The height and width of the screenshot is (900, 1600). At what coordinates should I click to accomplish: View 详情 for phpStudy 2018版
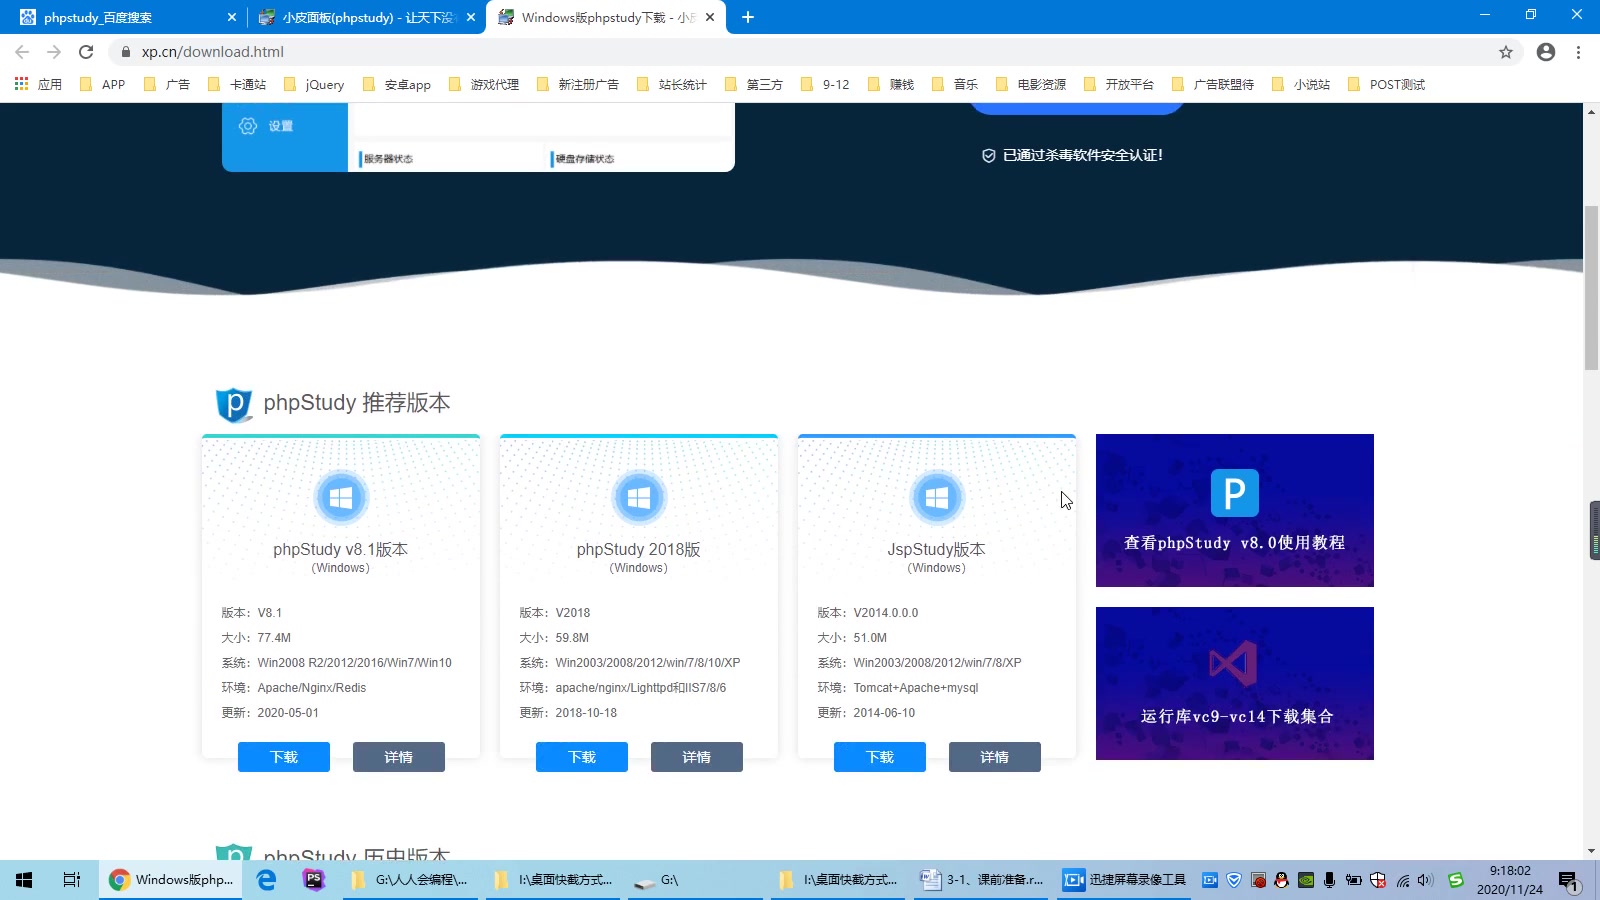[x=697, y=757]
